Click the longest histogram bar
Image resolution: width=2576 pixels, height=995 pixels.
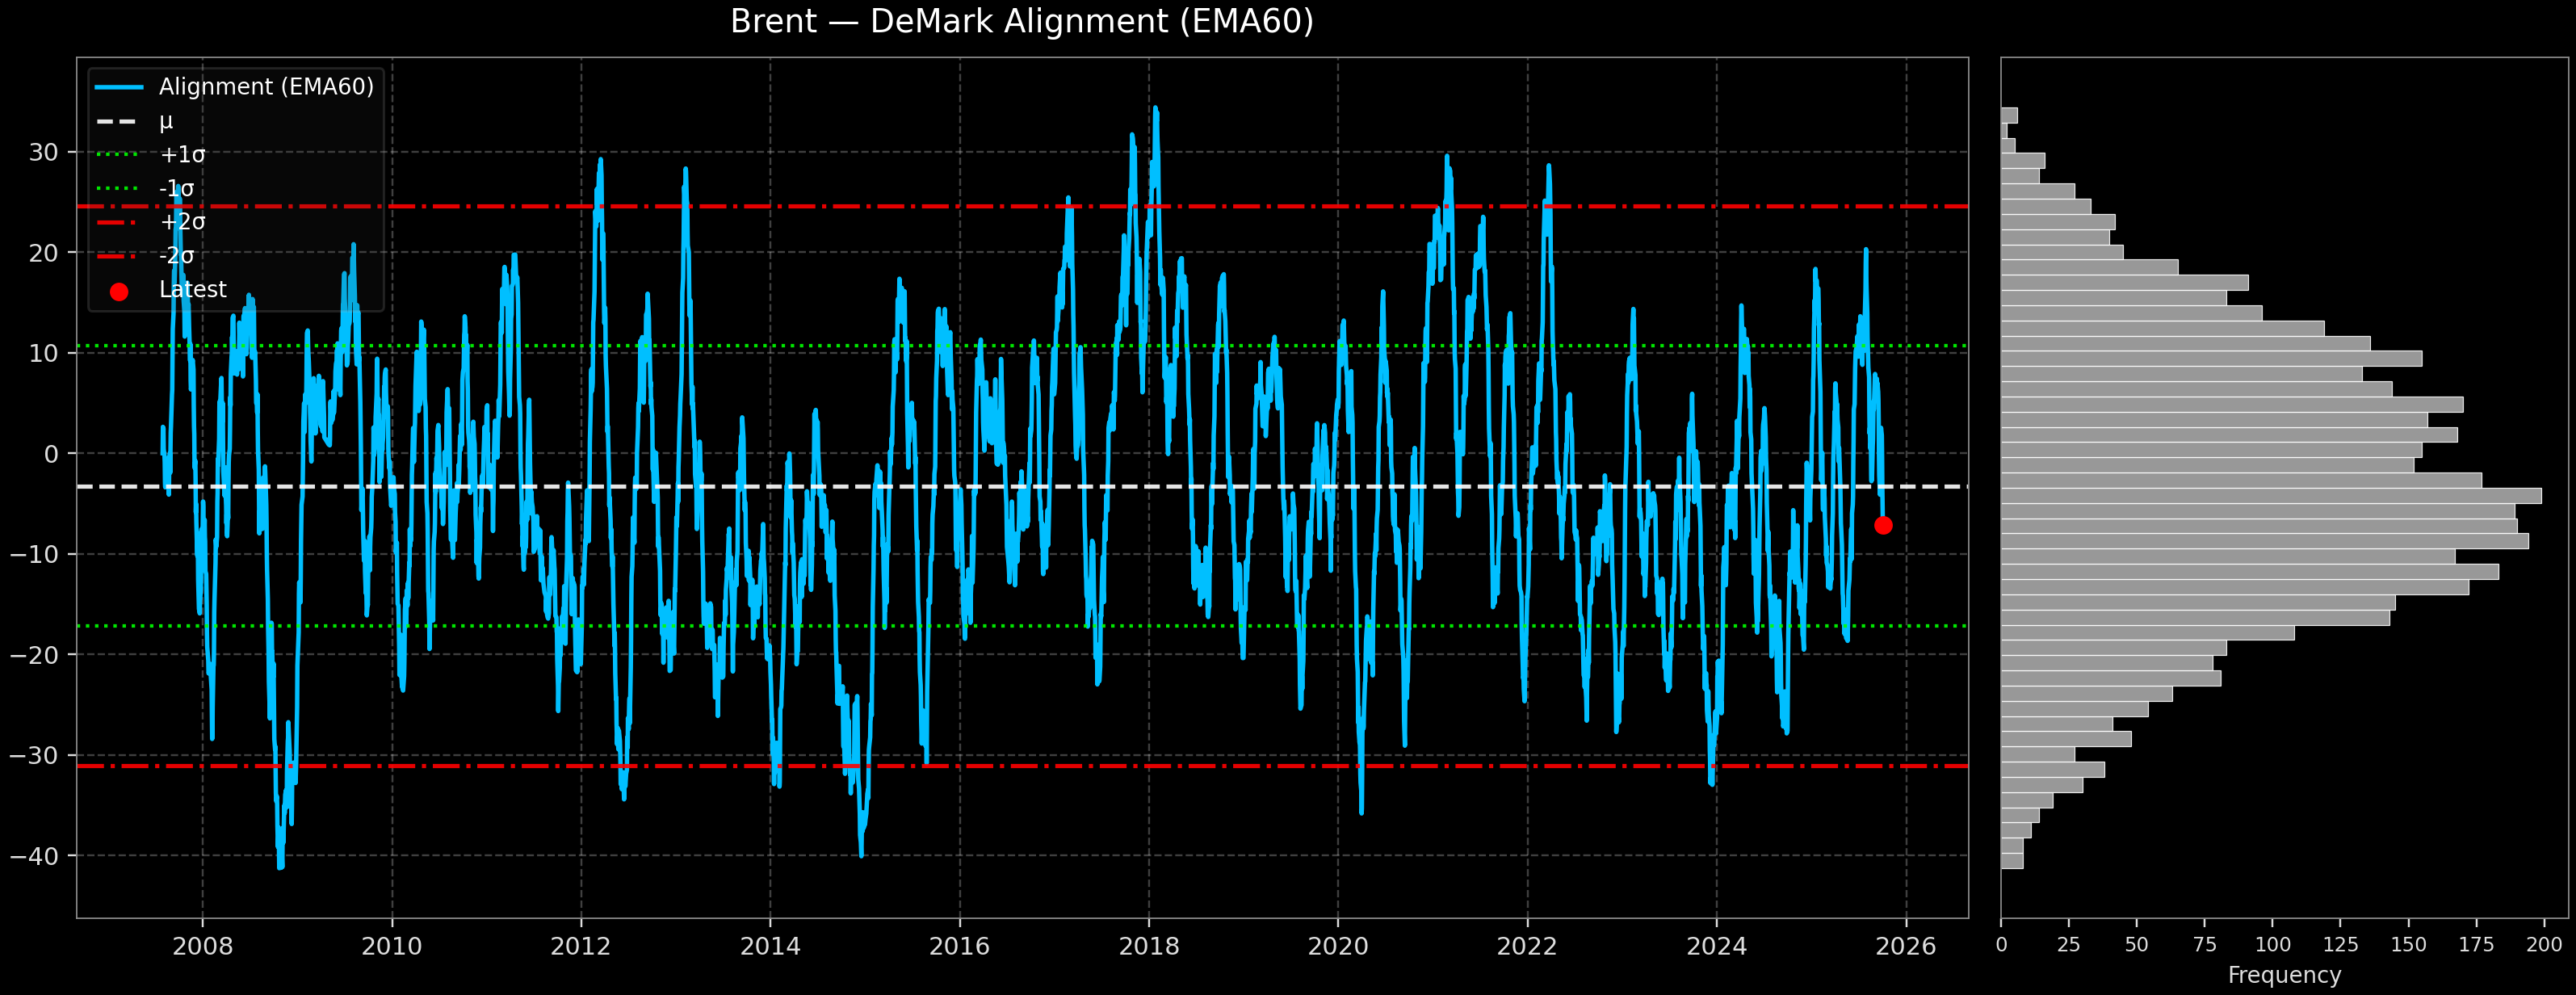pos(2270,496)
